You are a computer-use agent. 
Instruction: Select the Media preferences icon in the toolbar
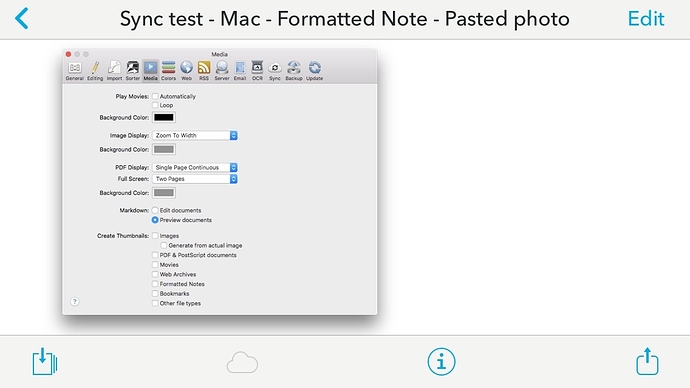point(150,71)
